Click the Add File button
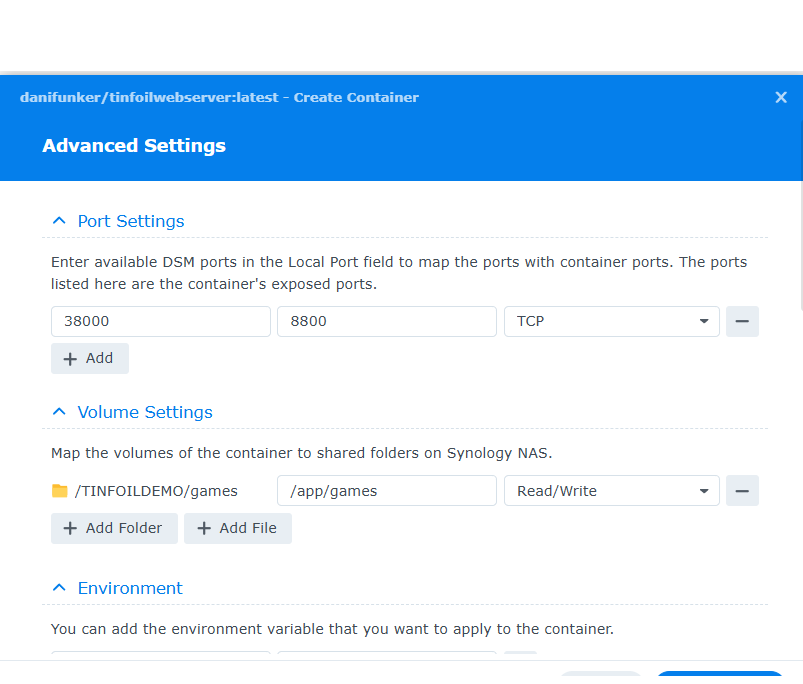The height and width of the screenshot is (684, 803). [237, 528]
